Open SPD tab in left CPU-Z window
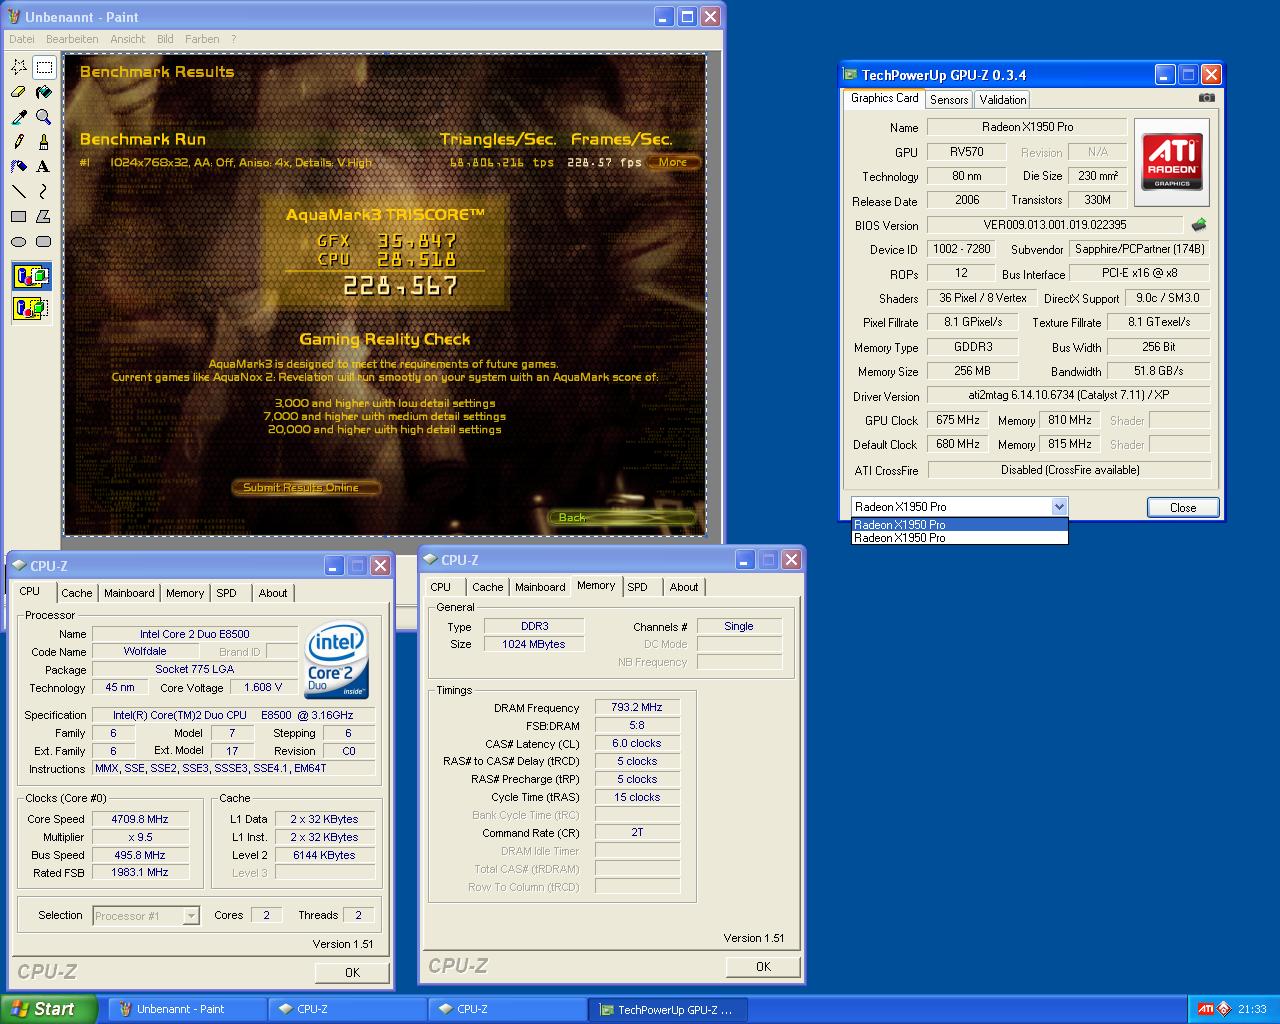Image resolution: width=1280 pixels, height=1024 pixels. [227, 593]
